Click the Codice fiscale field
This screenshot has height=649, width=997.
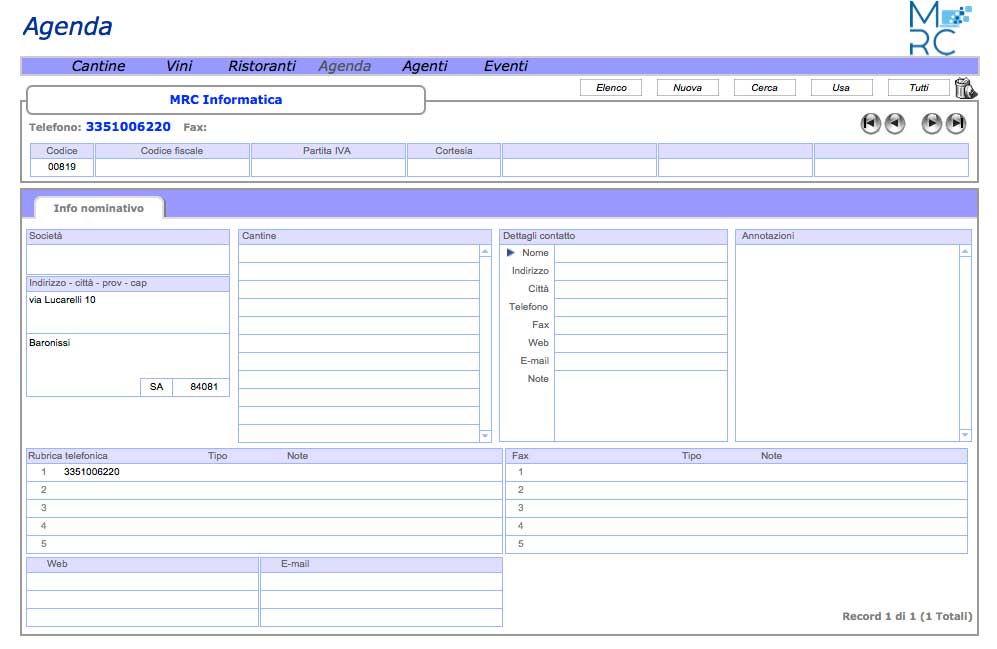pyautogui.click(x=172, y=167)
